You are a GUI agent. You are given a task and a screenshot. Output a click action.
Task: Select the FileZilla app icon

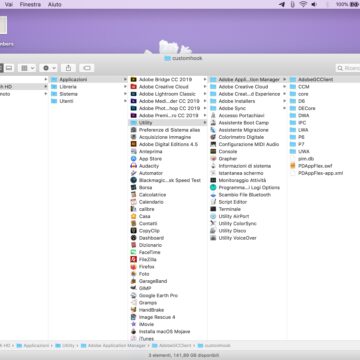[x=133, y=259]
